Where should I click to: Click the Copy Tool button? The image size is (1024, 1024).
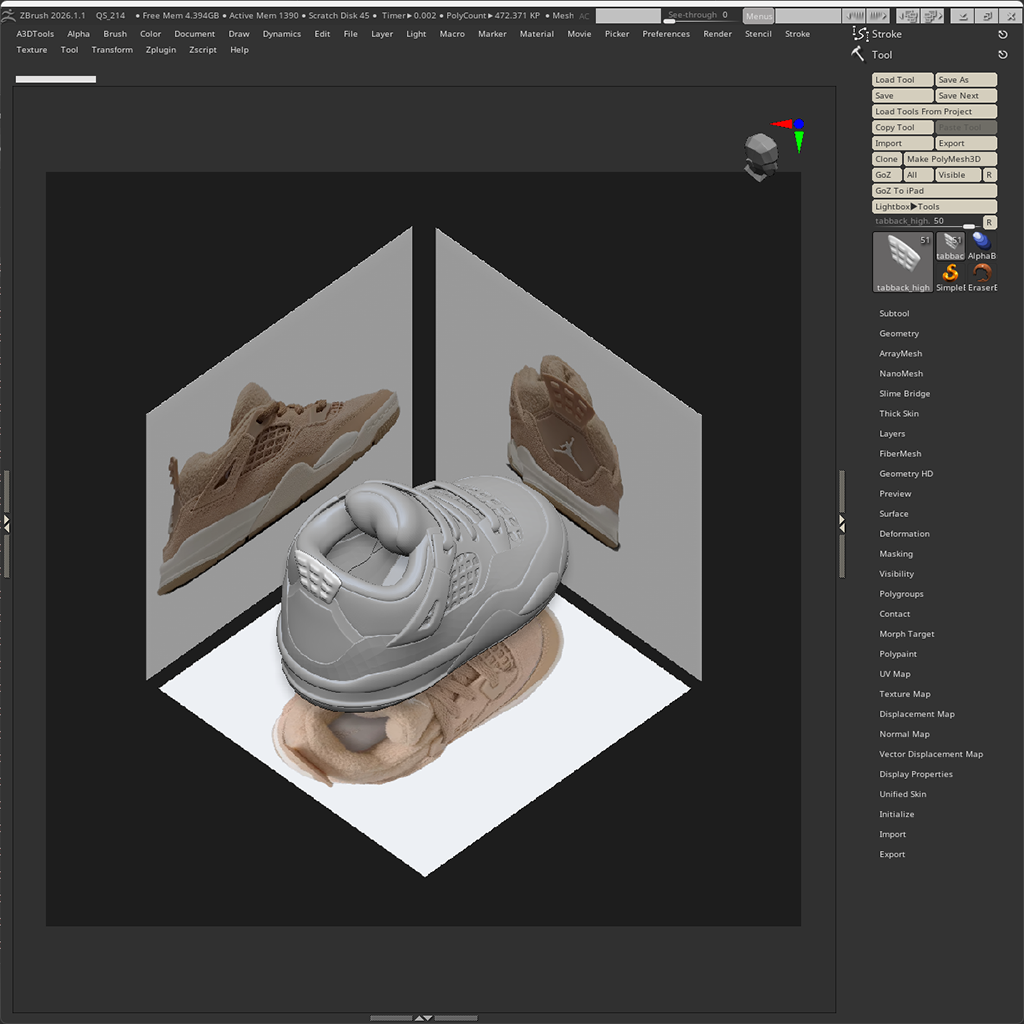coord(903,127)
